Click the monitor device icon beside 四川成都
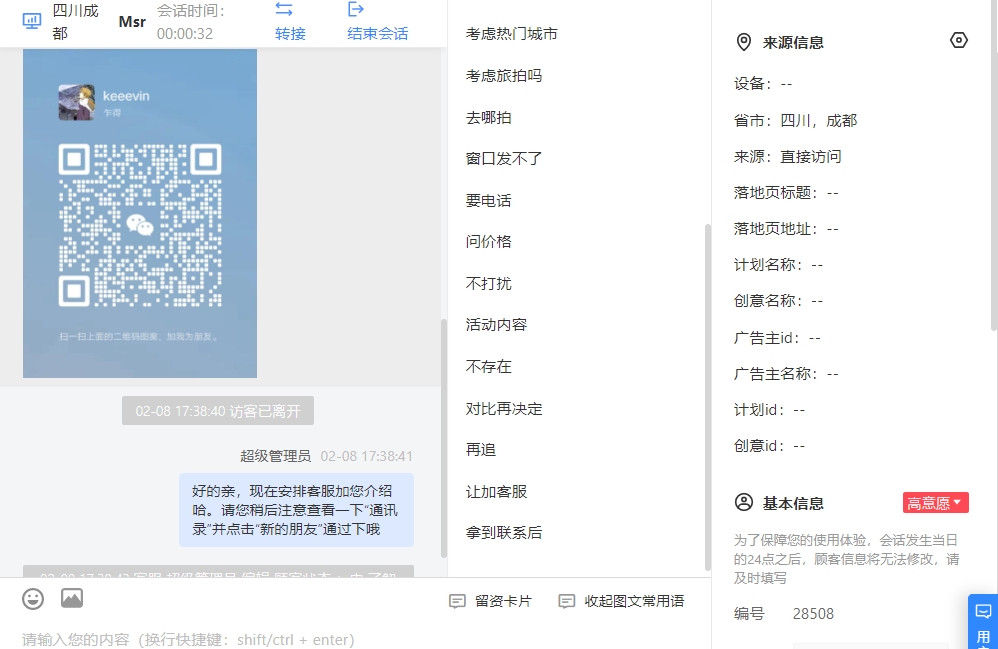Image resolution: width=998 pixels, height=649 pixels. 32,22
